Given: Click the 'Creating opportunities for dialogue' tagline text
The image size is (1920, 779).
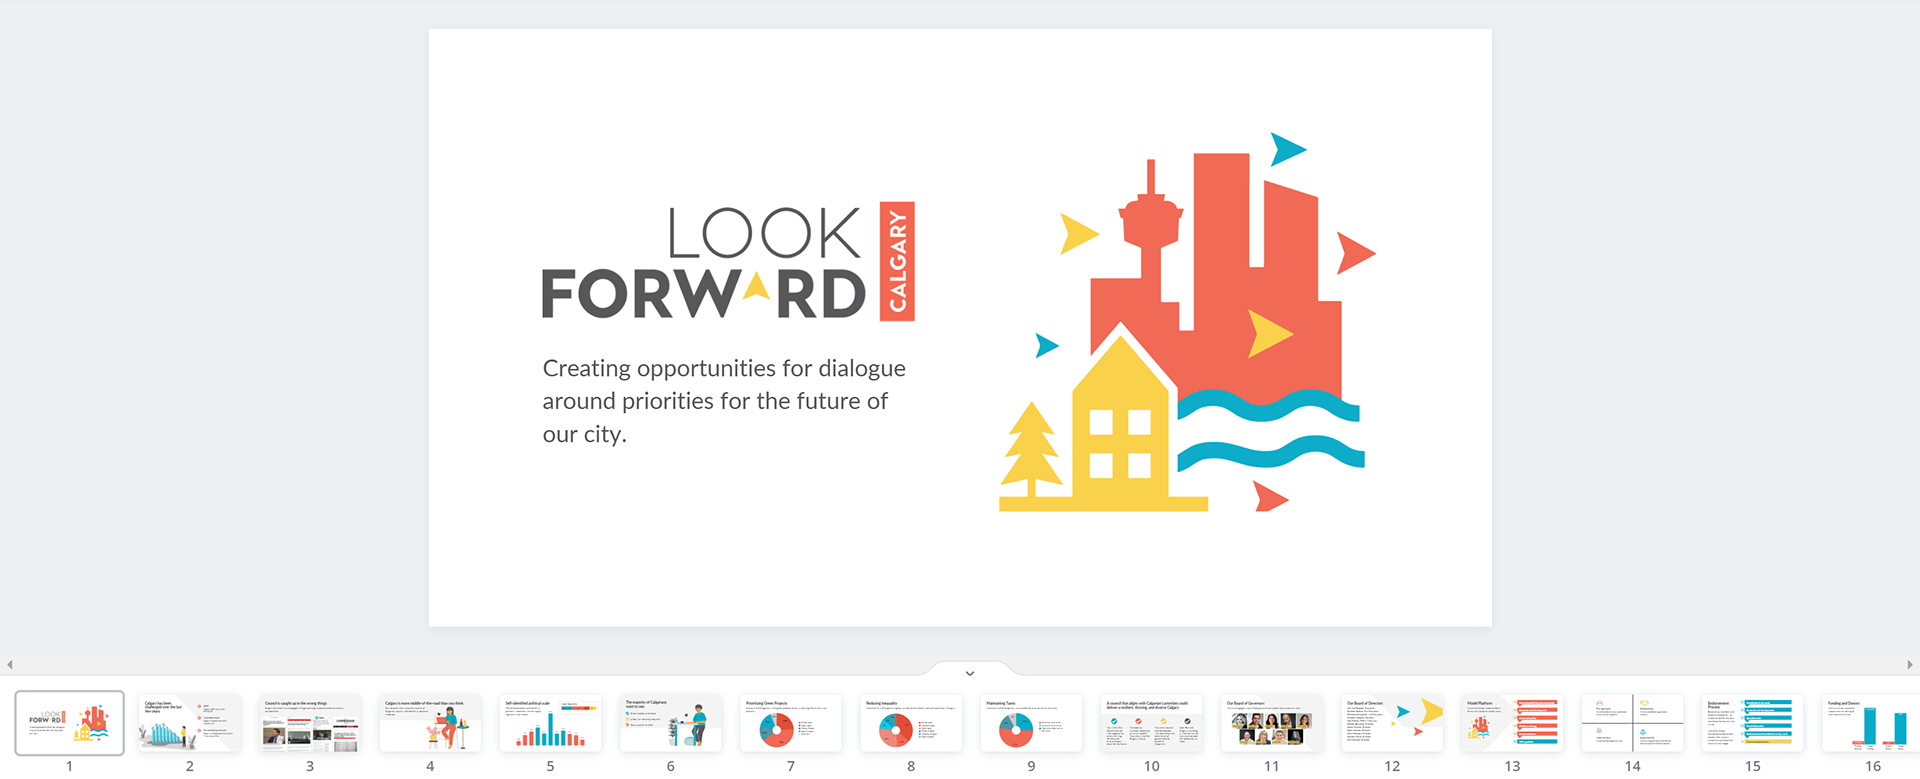Looking at the screenshot, I should [x=724, y=401].
